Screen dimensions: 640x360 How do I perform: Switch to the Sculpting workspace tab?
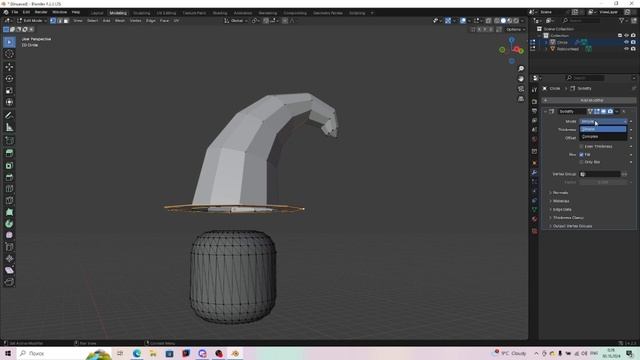[x=141, y=13]
